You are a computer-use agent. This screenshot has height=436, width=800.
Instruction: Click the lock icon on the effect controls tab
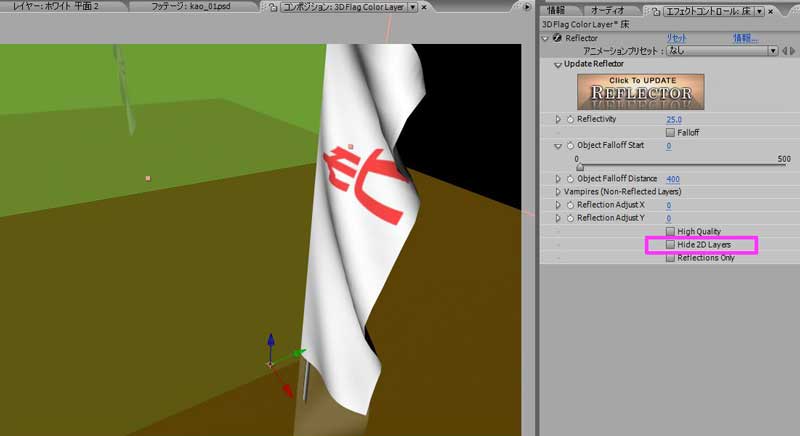pyautogui.click(x=656, y=11)
